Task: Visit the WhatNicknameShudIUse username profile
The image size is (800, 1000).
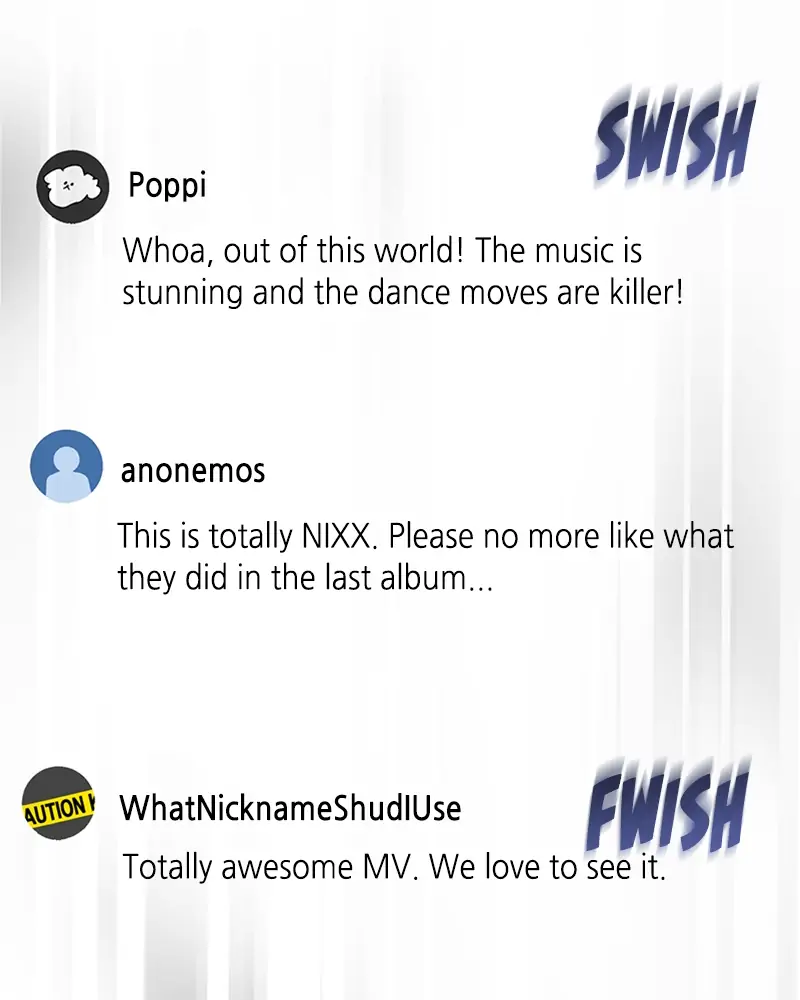Action: pos(290,808)
